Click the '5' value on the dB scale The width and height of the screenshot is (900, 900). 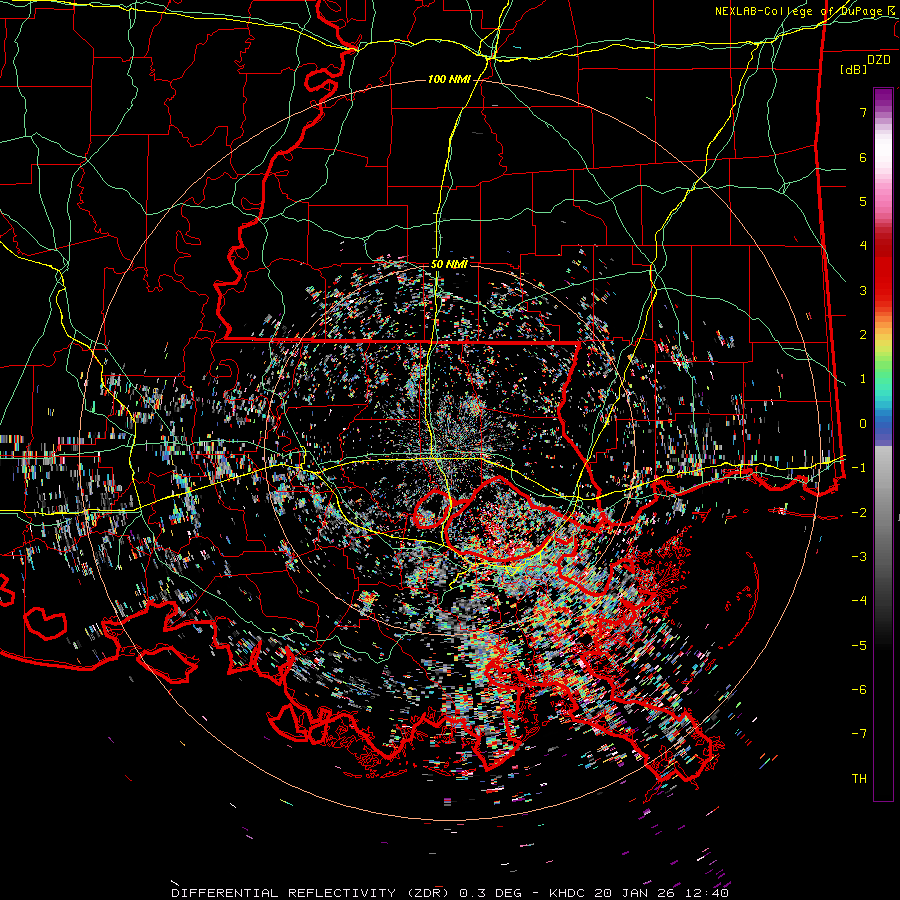coord(863,201)
